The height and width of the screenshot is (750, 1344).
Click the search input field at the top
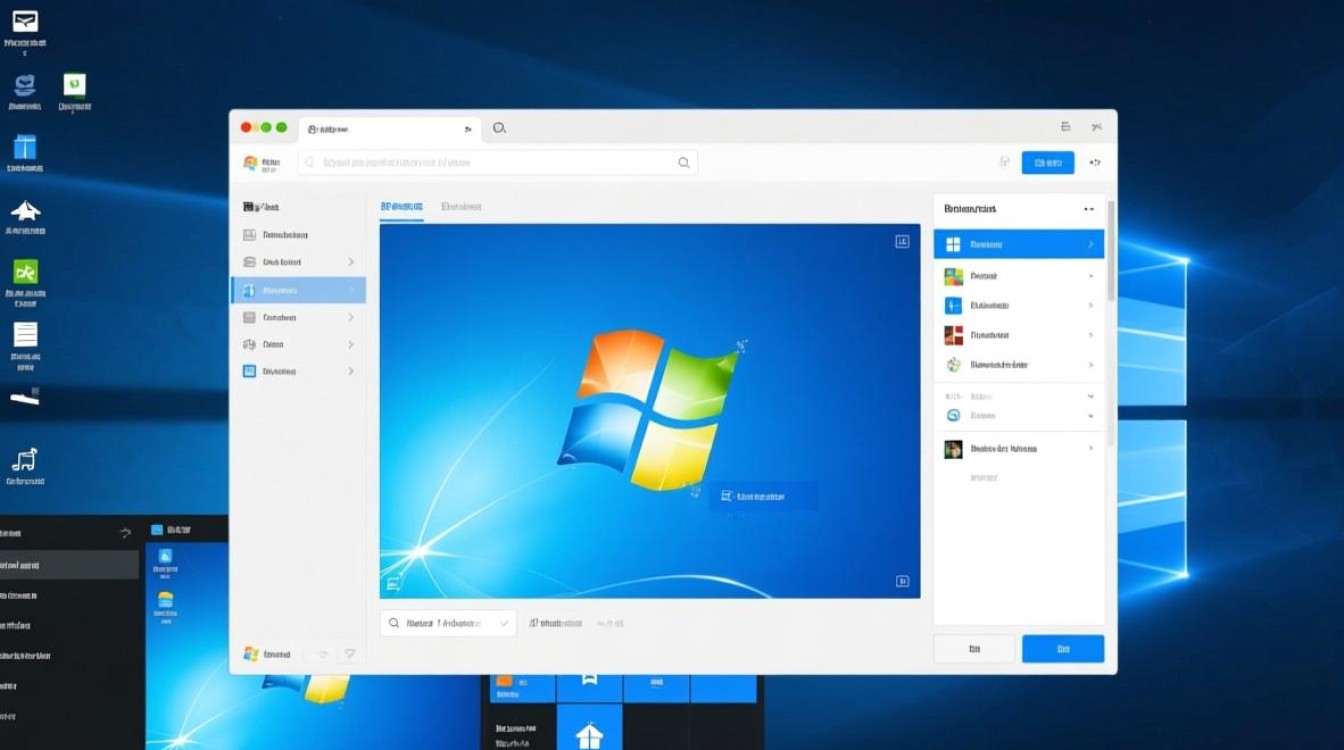click(x=497, y=162)
